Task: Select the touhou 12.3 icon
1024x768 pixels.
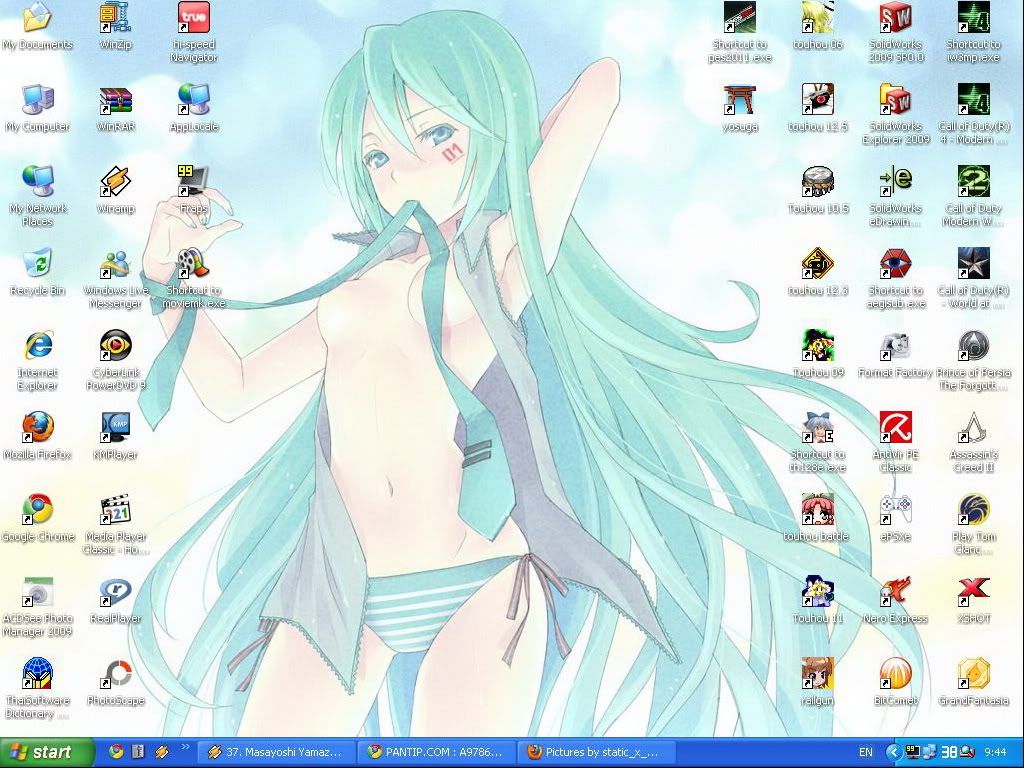Action: [x=818, y=263]
